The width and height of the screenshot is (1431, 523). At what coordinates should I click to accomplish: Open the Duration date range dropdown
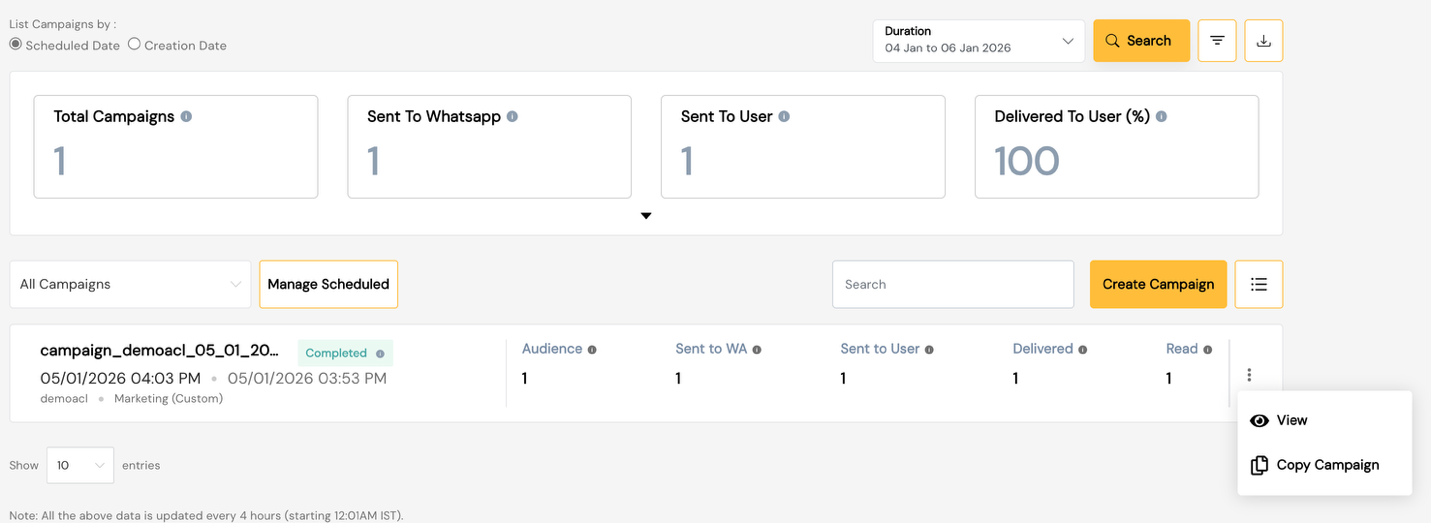coord(978,41)
